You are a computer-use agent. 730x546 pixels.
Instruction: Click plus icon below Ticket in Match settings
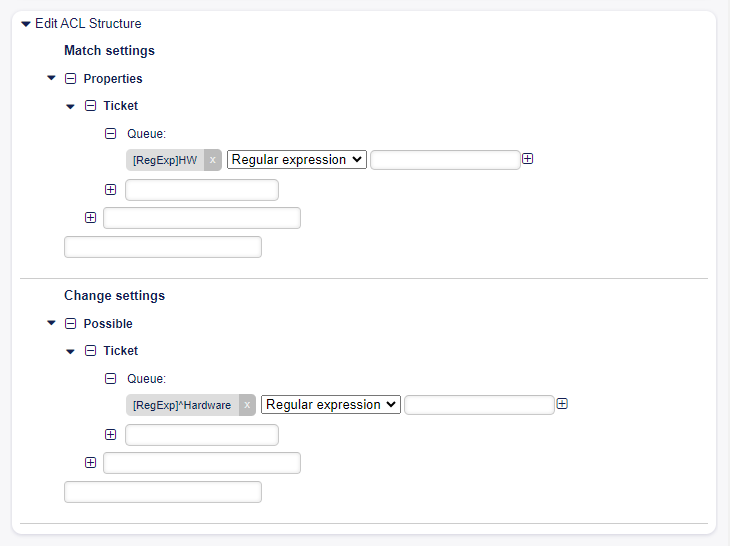(90, 217)
